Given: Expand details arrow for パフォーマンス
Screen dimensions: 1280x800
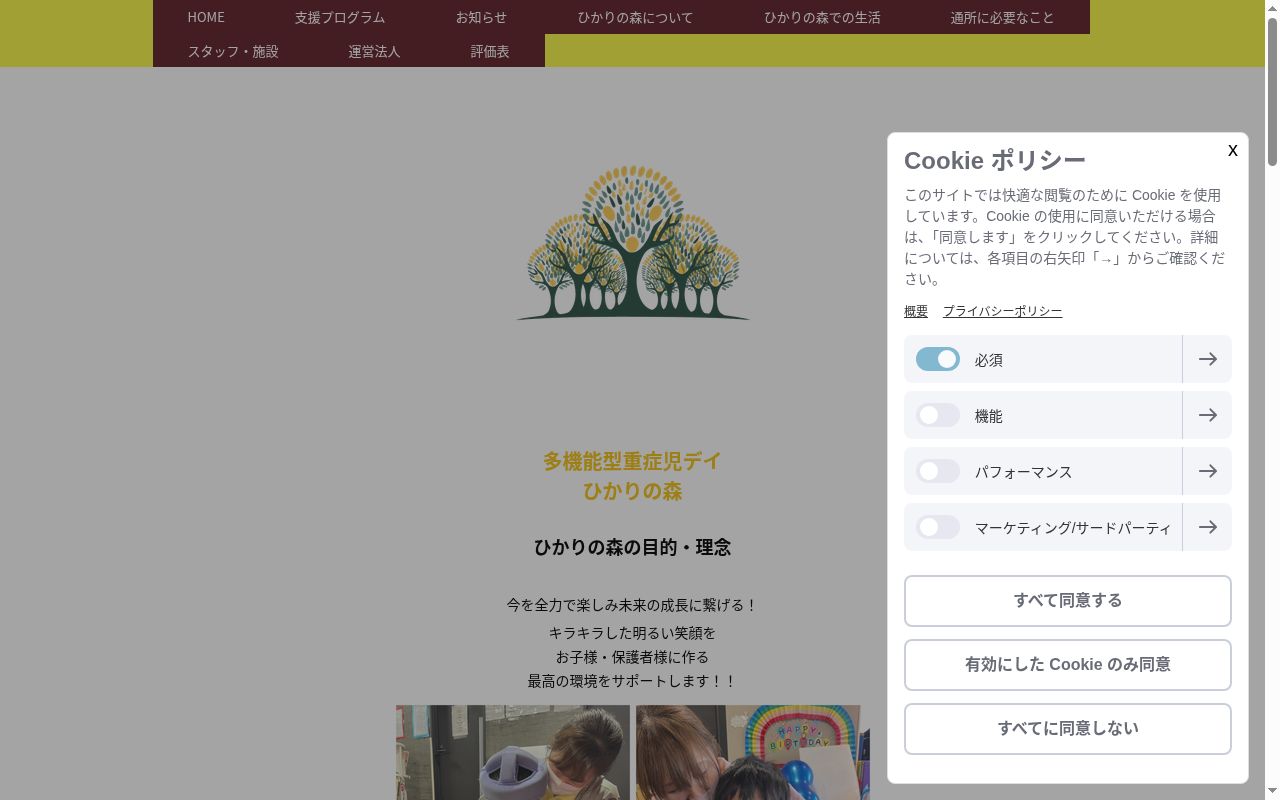Looking at the screenshot, I should (x=1207, y=471).
